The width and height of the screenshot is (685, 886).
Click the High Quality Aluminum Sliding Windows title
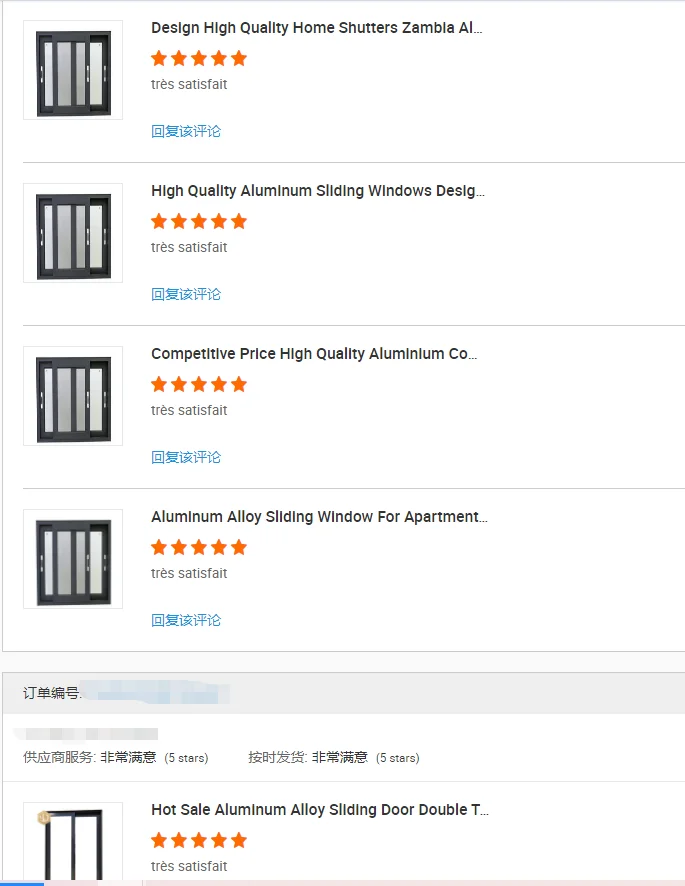coord(317,191)
